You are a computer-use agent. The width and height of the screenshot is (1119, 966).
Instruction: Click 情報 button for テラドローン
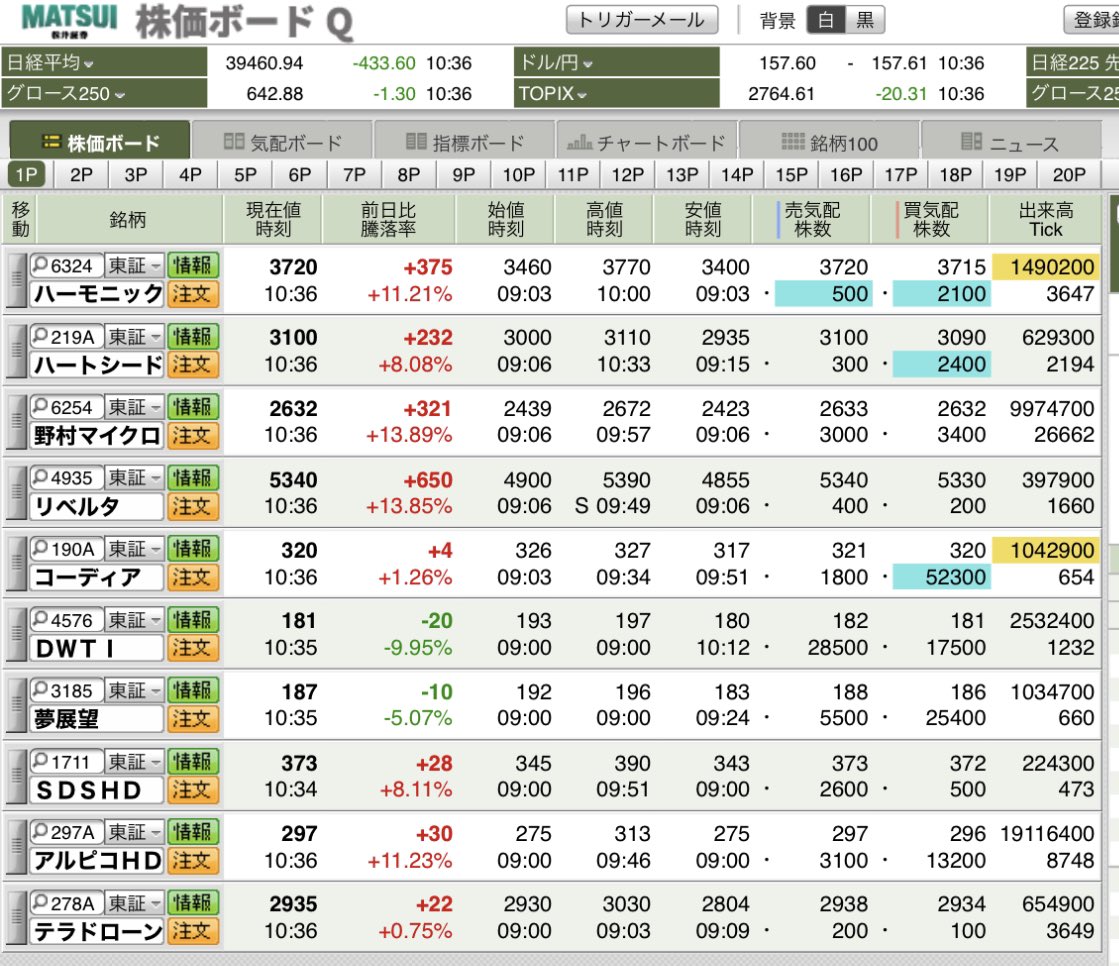pos(193,903)
